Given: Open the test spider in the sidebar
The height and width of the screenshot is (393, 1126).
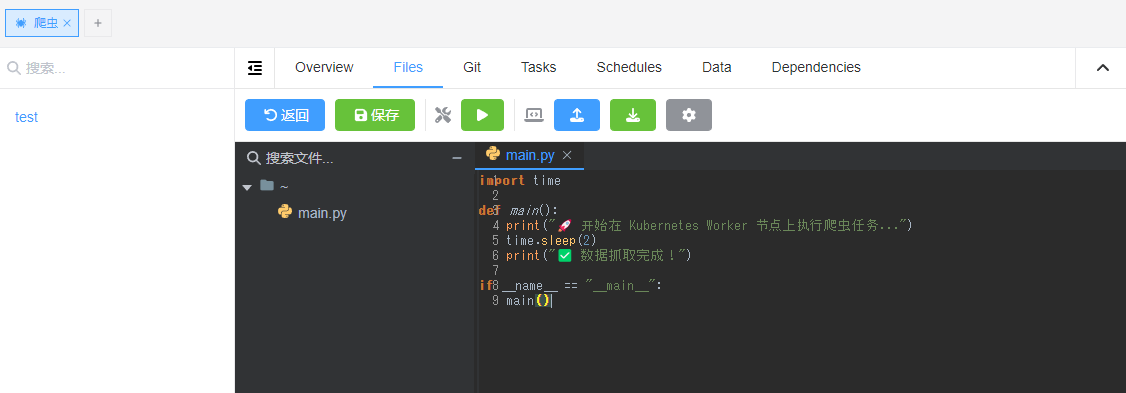Looking at the screenshot, I should (x=27, y=117).
